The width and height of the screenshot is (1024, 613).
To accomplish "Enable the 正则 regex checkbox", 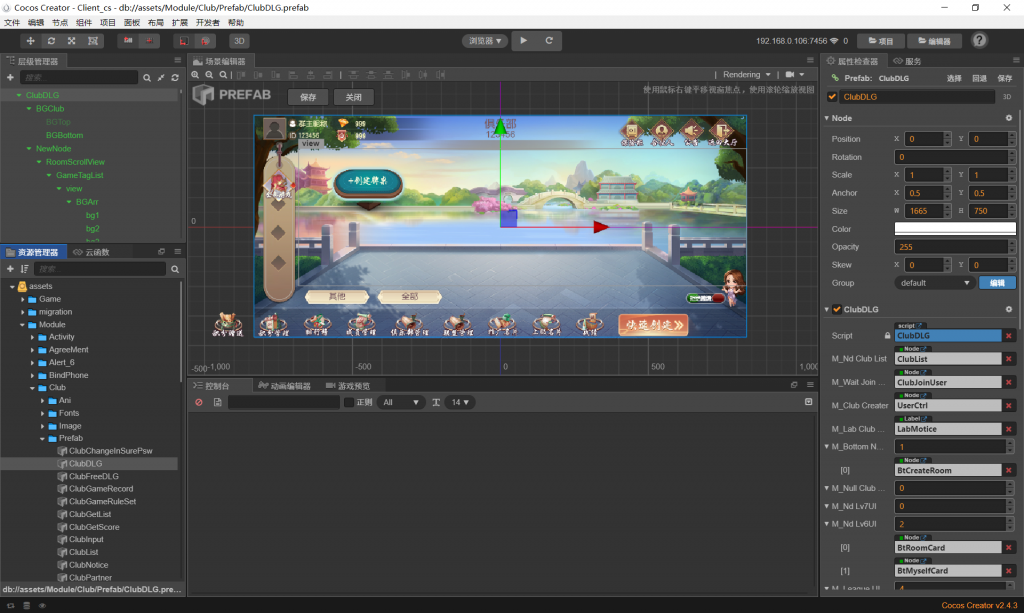I will 348,402.
